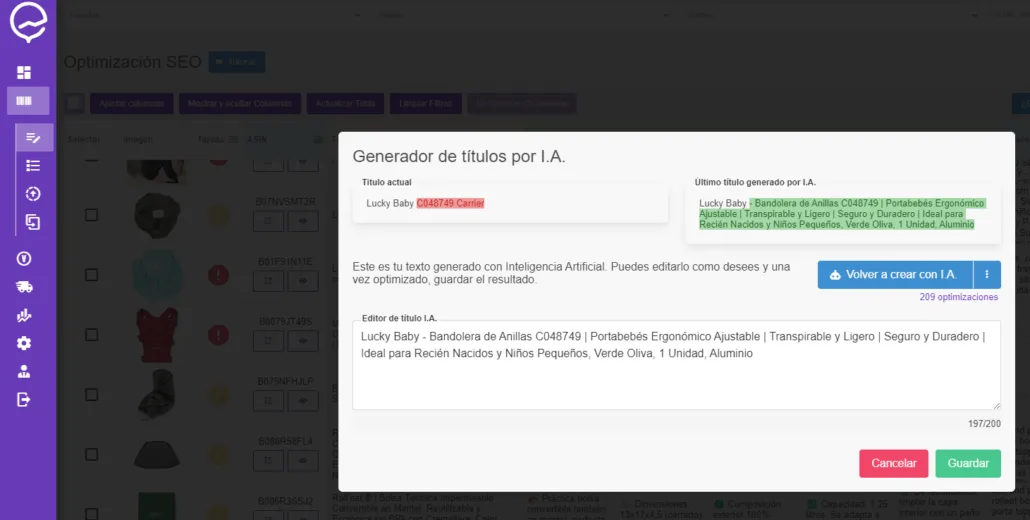The width and height of the screenshot is (1030, 520).
Task: Click the eye icon for ASIN B07NVSMT2R
Action: pyautogui.click(x=303, y=221)
